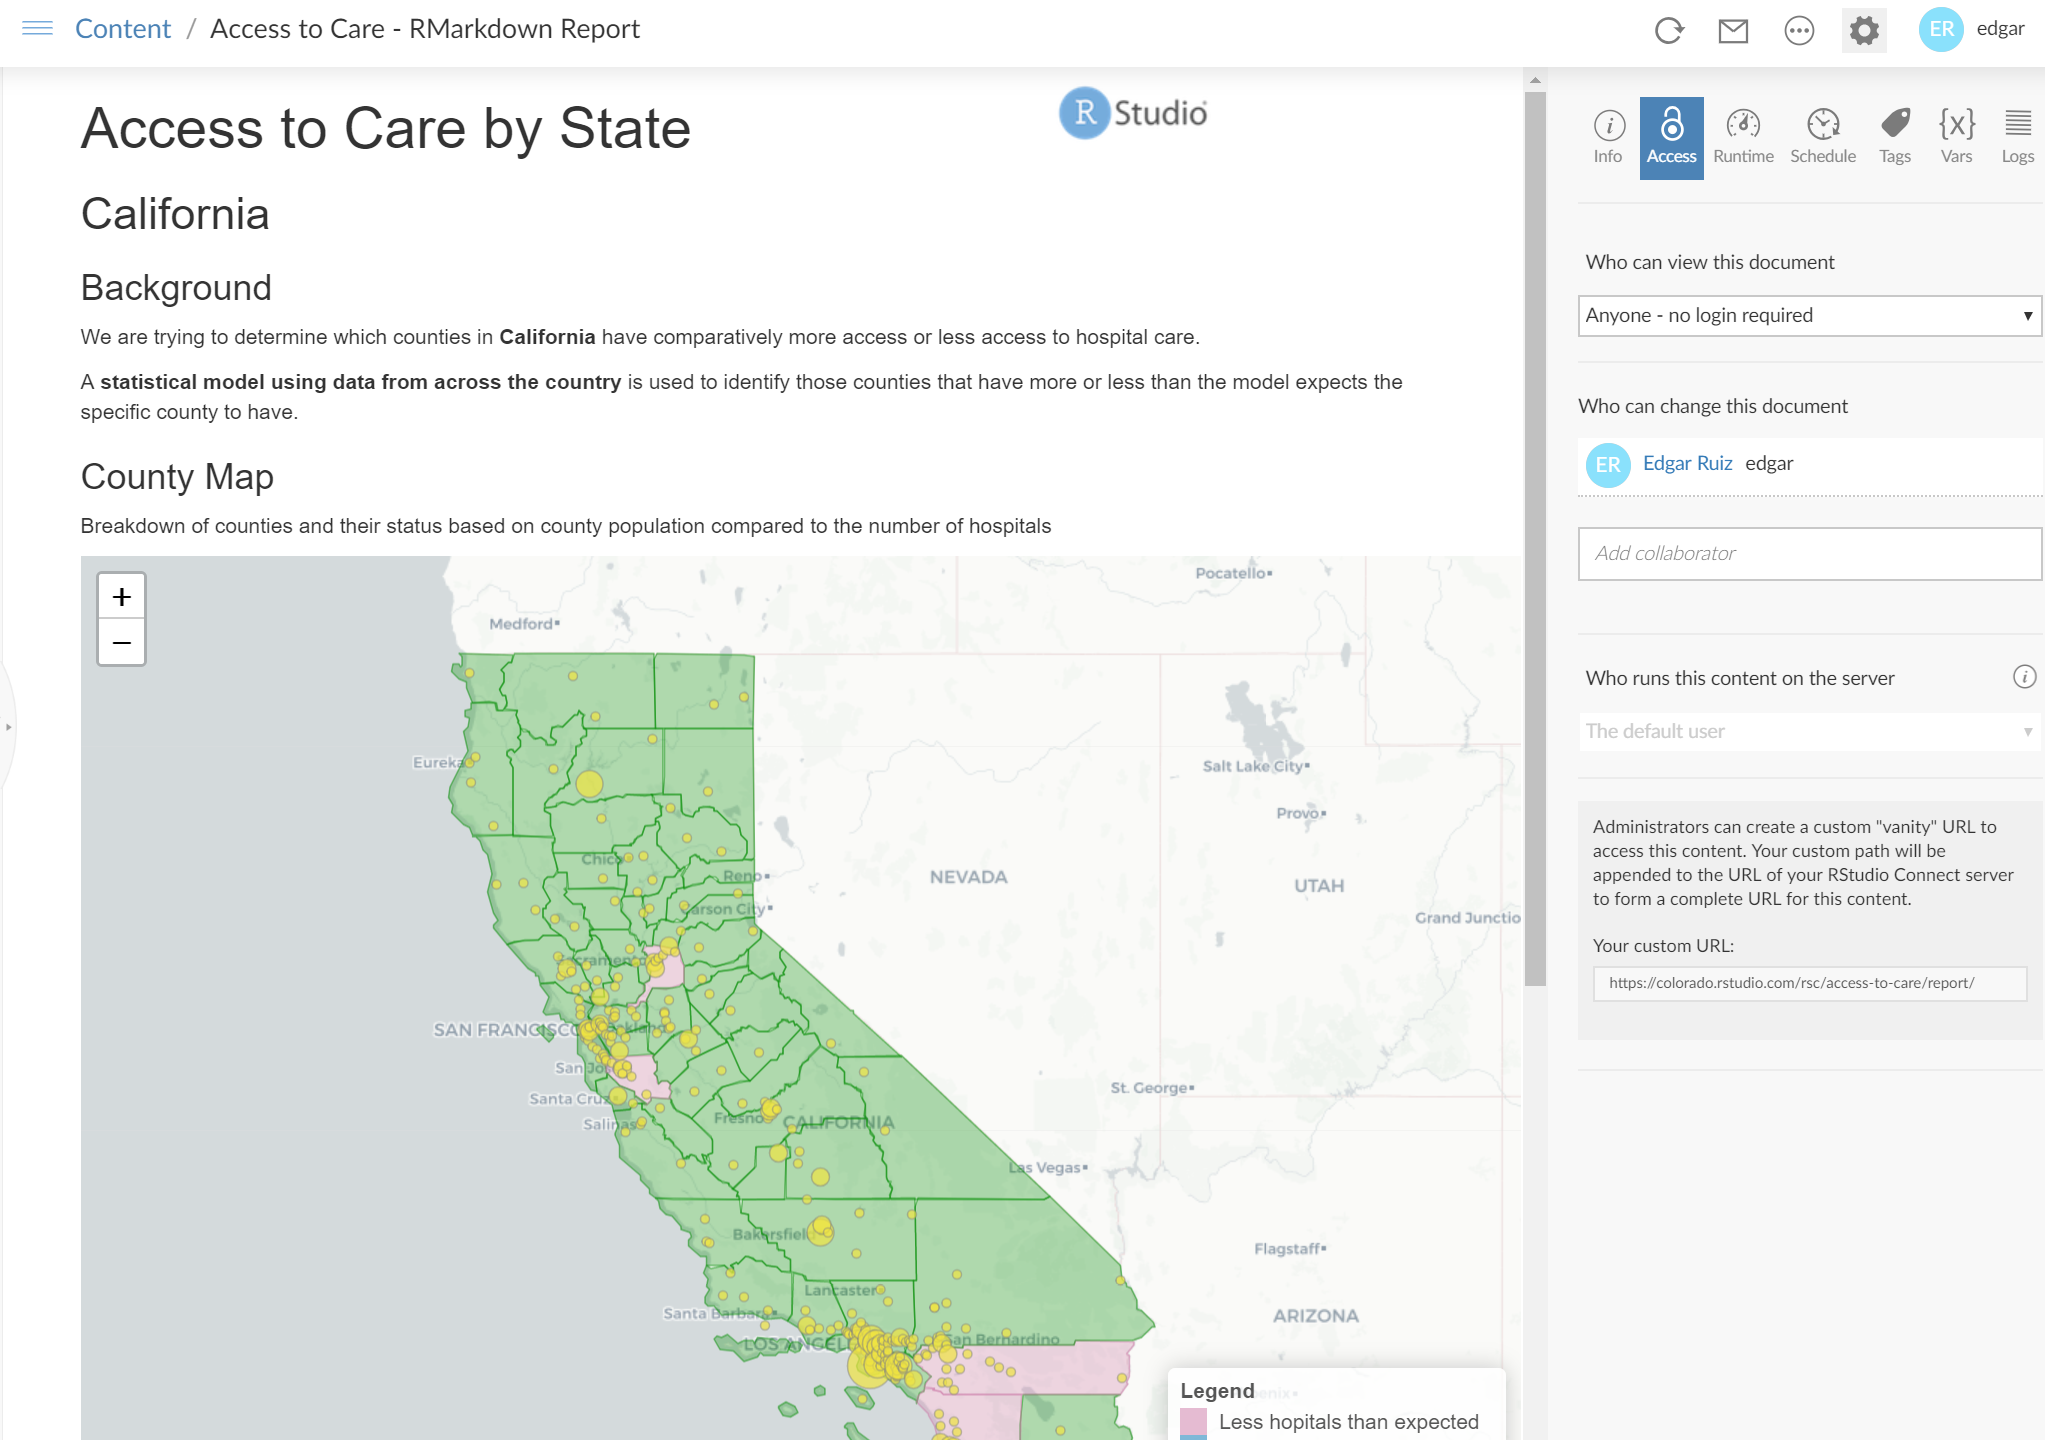Click the pink legend color swatch
This screenshot has width=2045, height=1440.
click(x=1193, y=1421)
